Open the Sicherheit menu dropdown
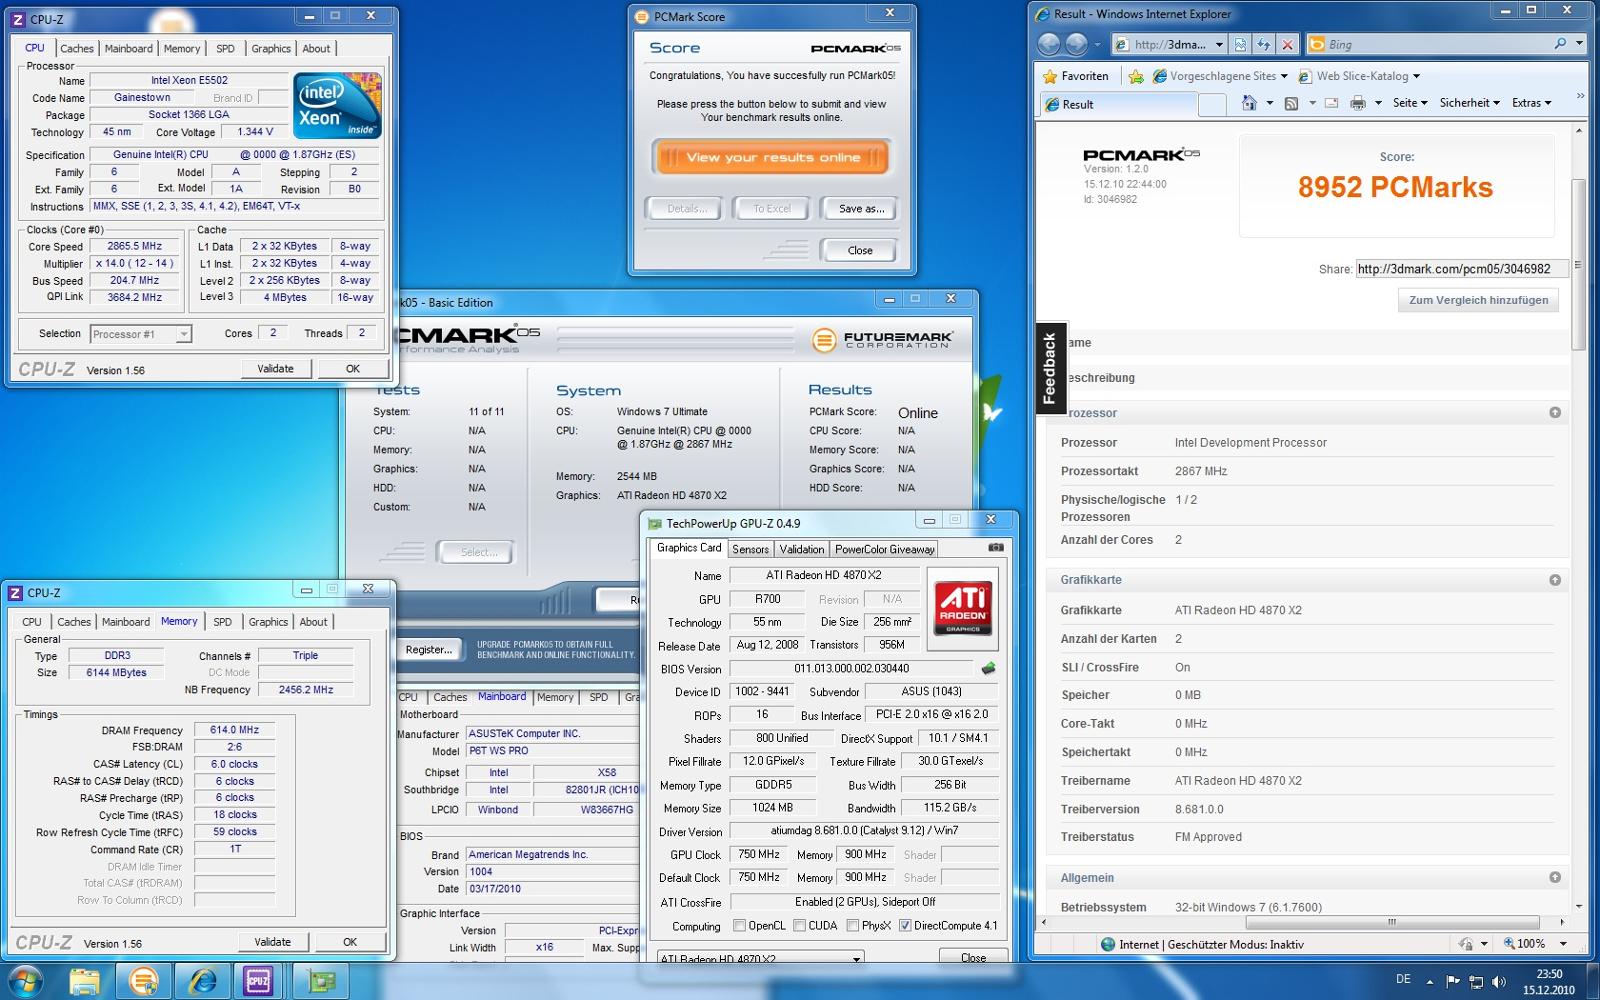Viewport: 1600px width, 1000px height. [x=1470, y=103]
